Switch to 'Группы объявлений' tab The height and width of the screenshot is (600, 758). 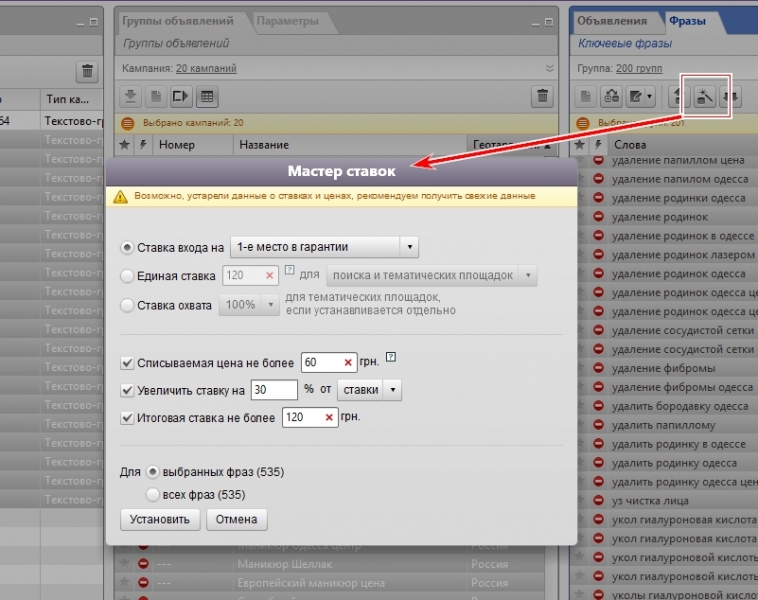(x=178, y=21)
